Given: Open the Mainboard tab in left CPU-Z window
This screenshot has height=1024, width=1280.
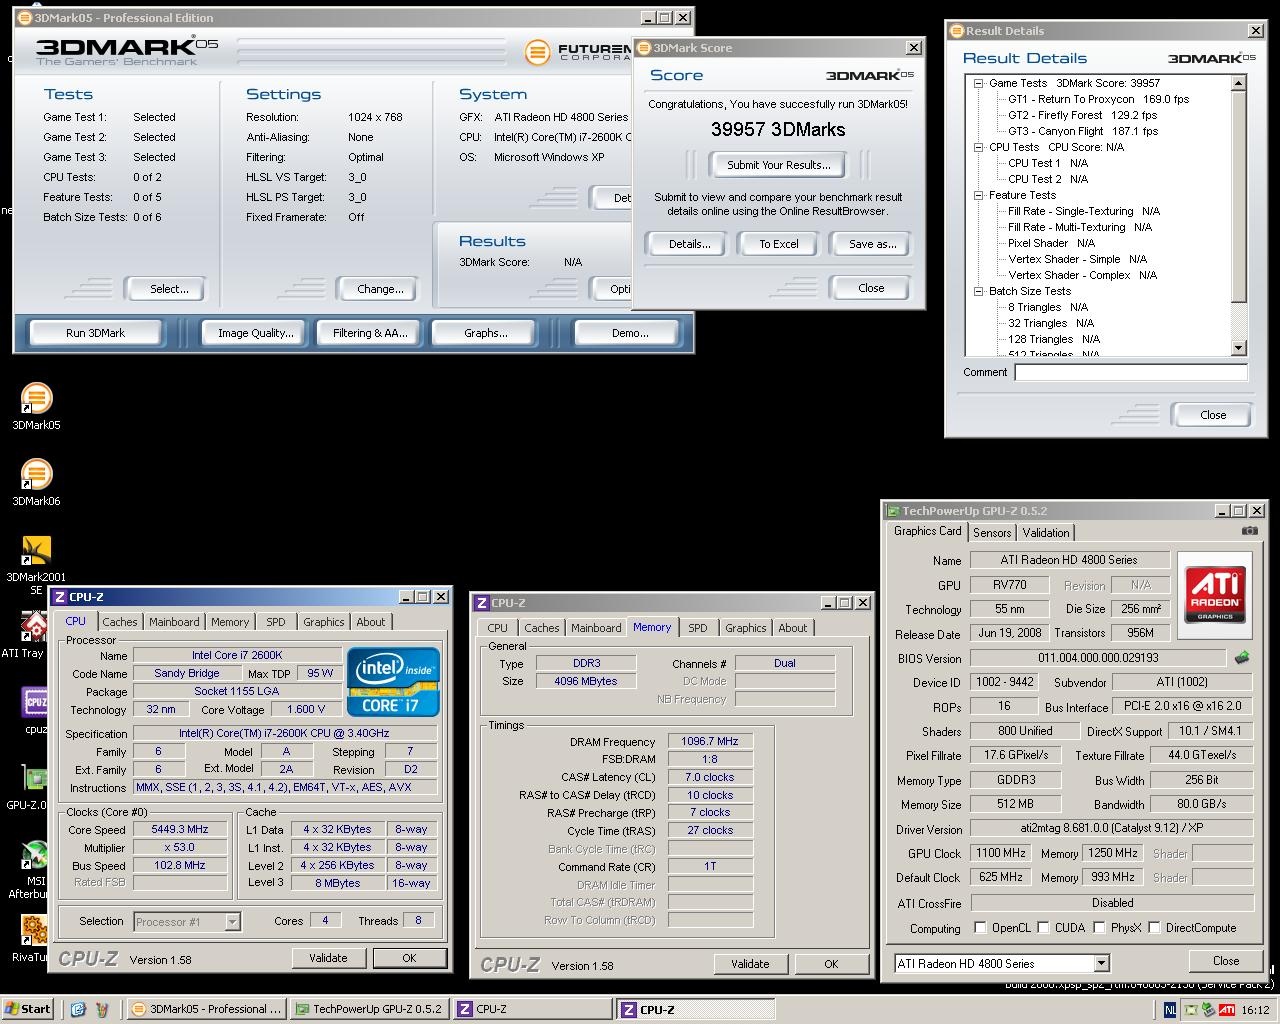Looking at the screenshot, I should click(x=174, y=622).
